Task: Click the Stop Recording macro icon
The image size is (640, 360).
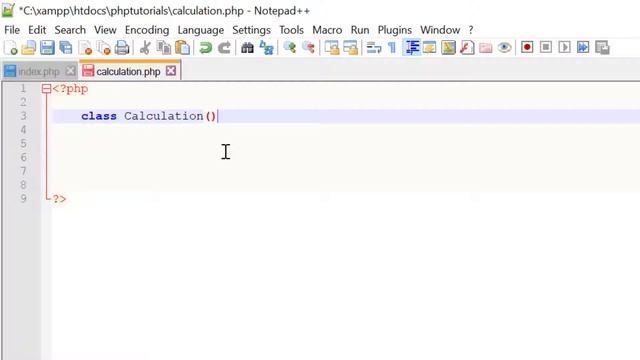Action: click(546, 47)
